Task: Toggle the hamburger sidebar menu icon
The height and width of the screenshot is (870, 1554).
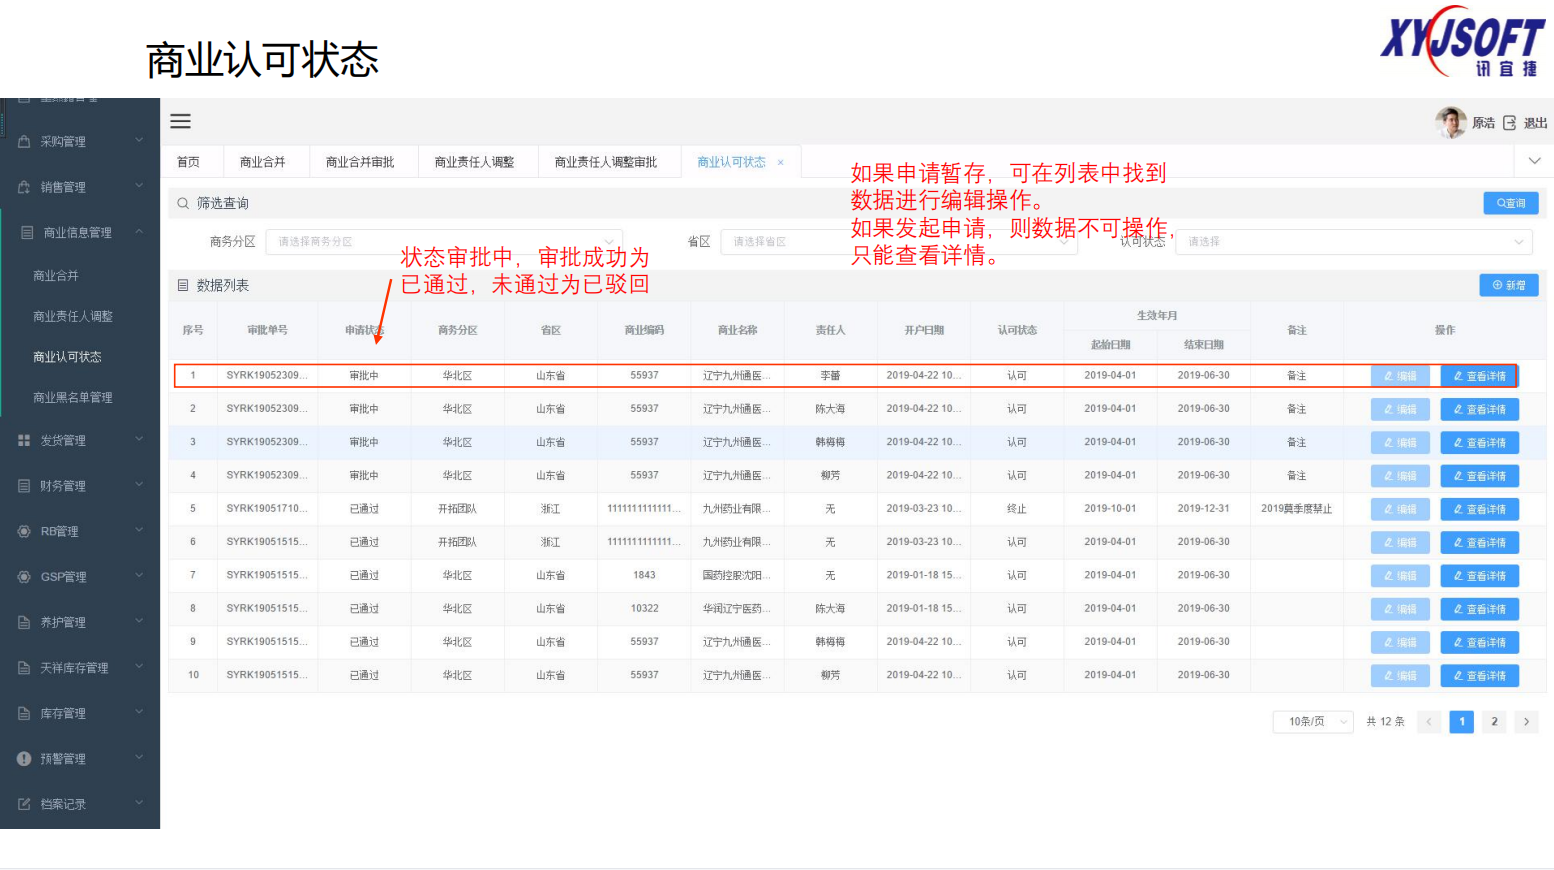Action: (180, 121)
